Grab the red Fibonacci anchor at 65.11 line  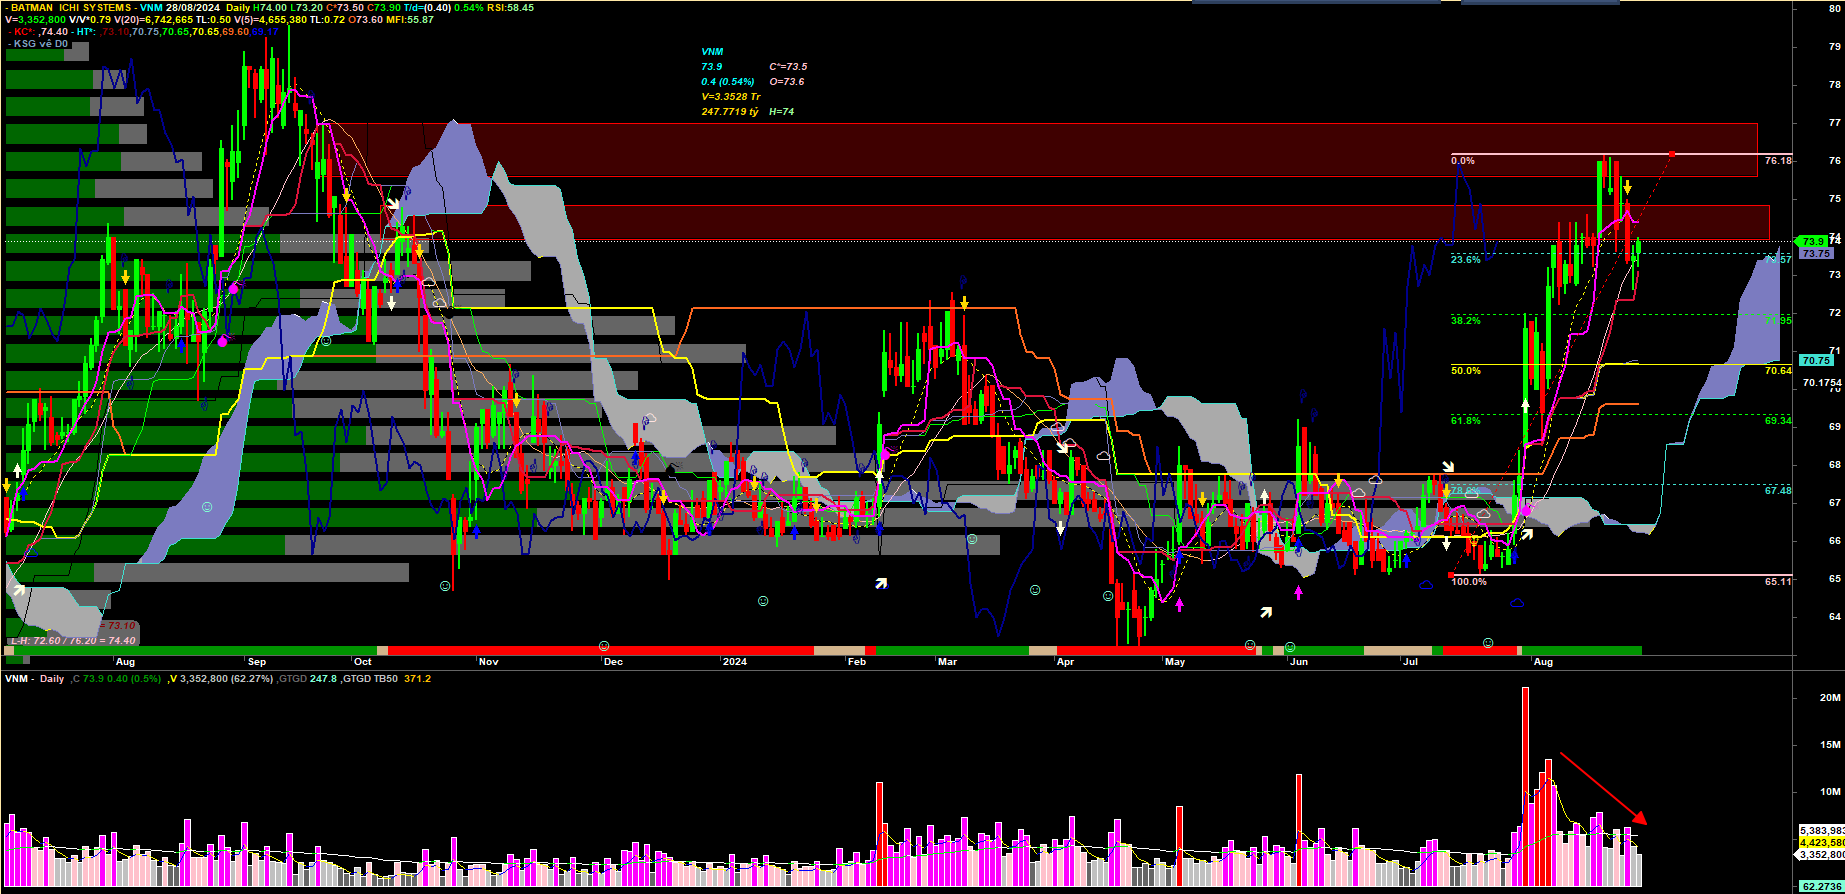coord(1451,574)
